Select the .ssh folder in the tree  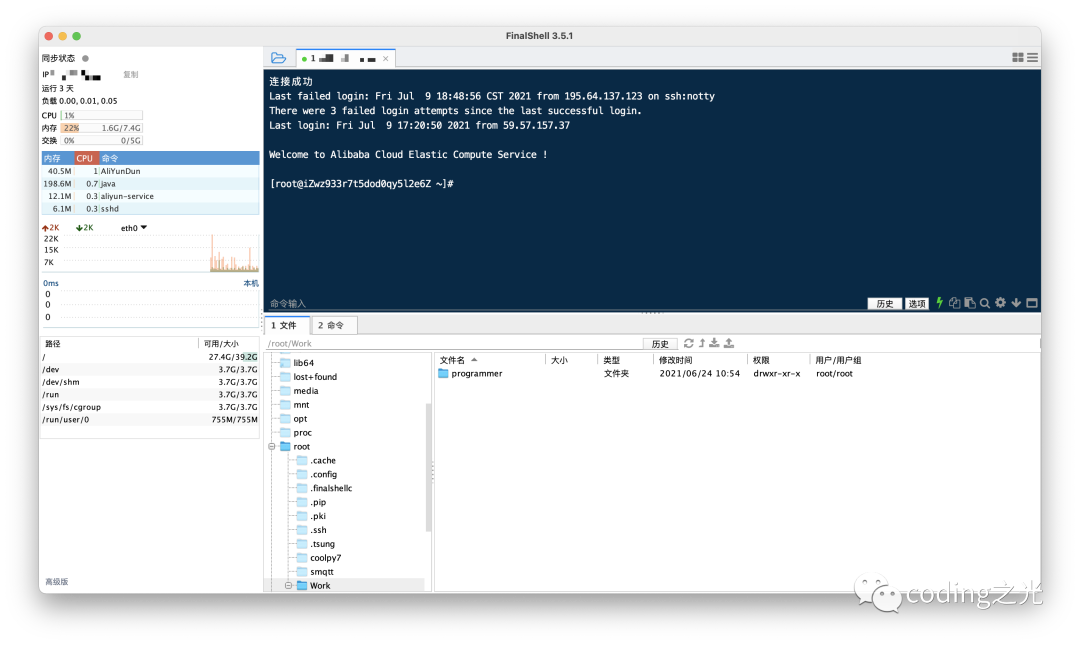(312, 530)
